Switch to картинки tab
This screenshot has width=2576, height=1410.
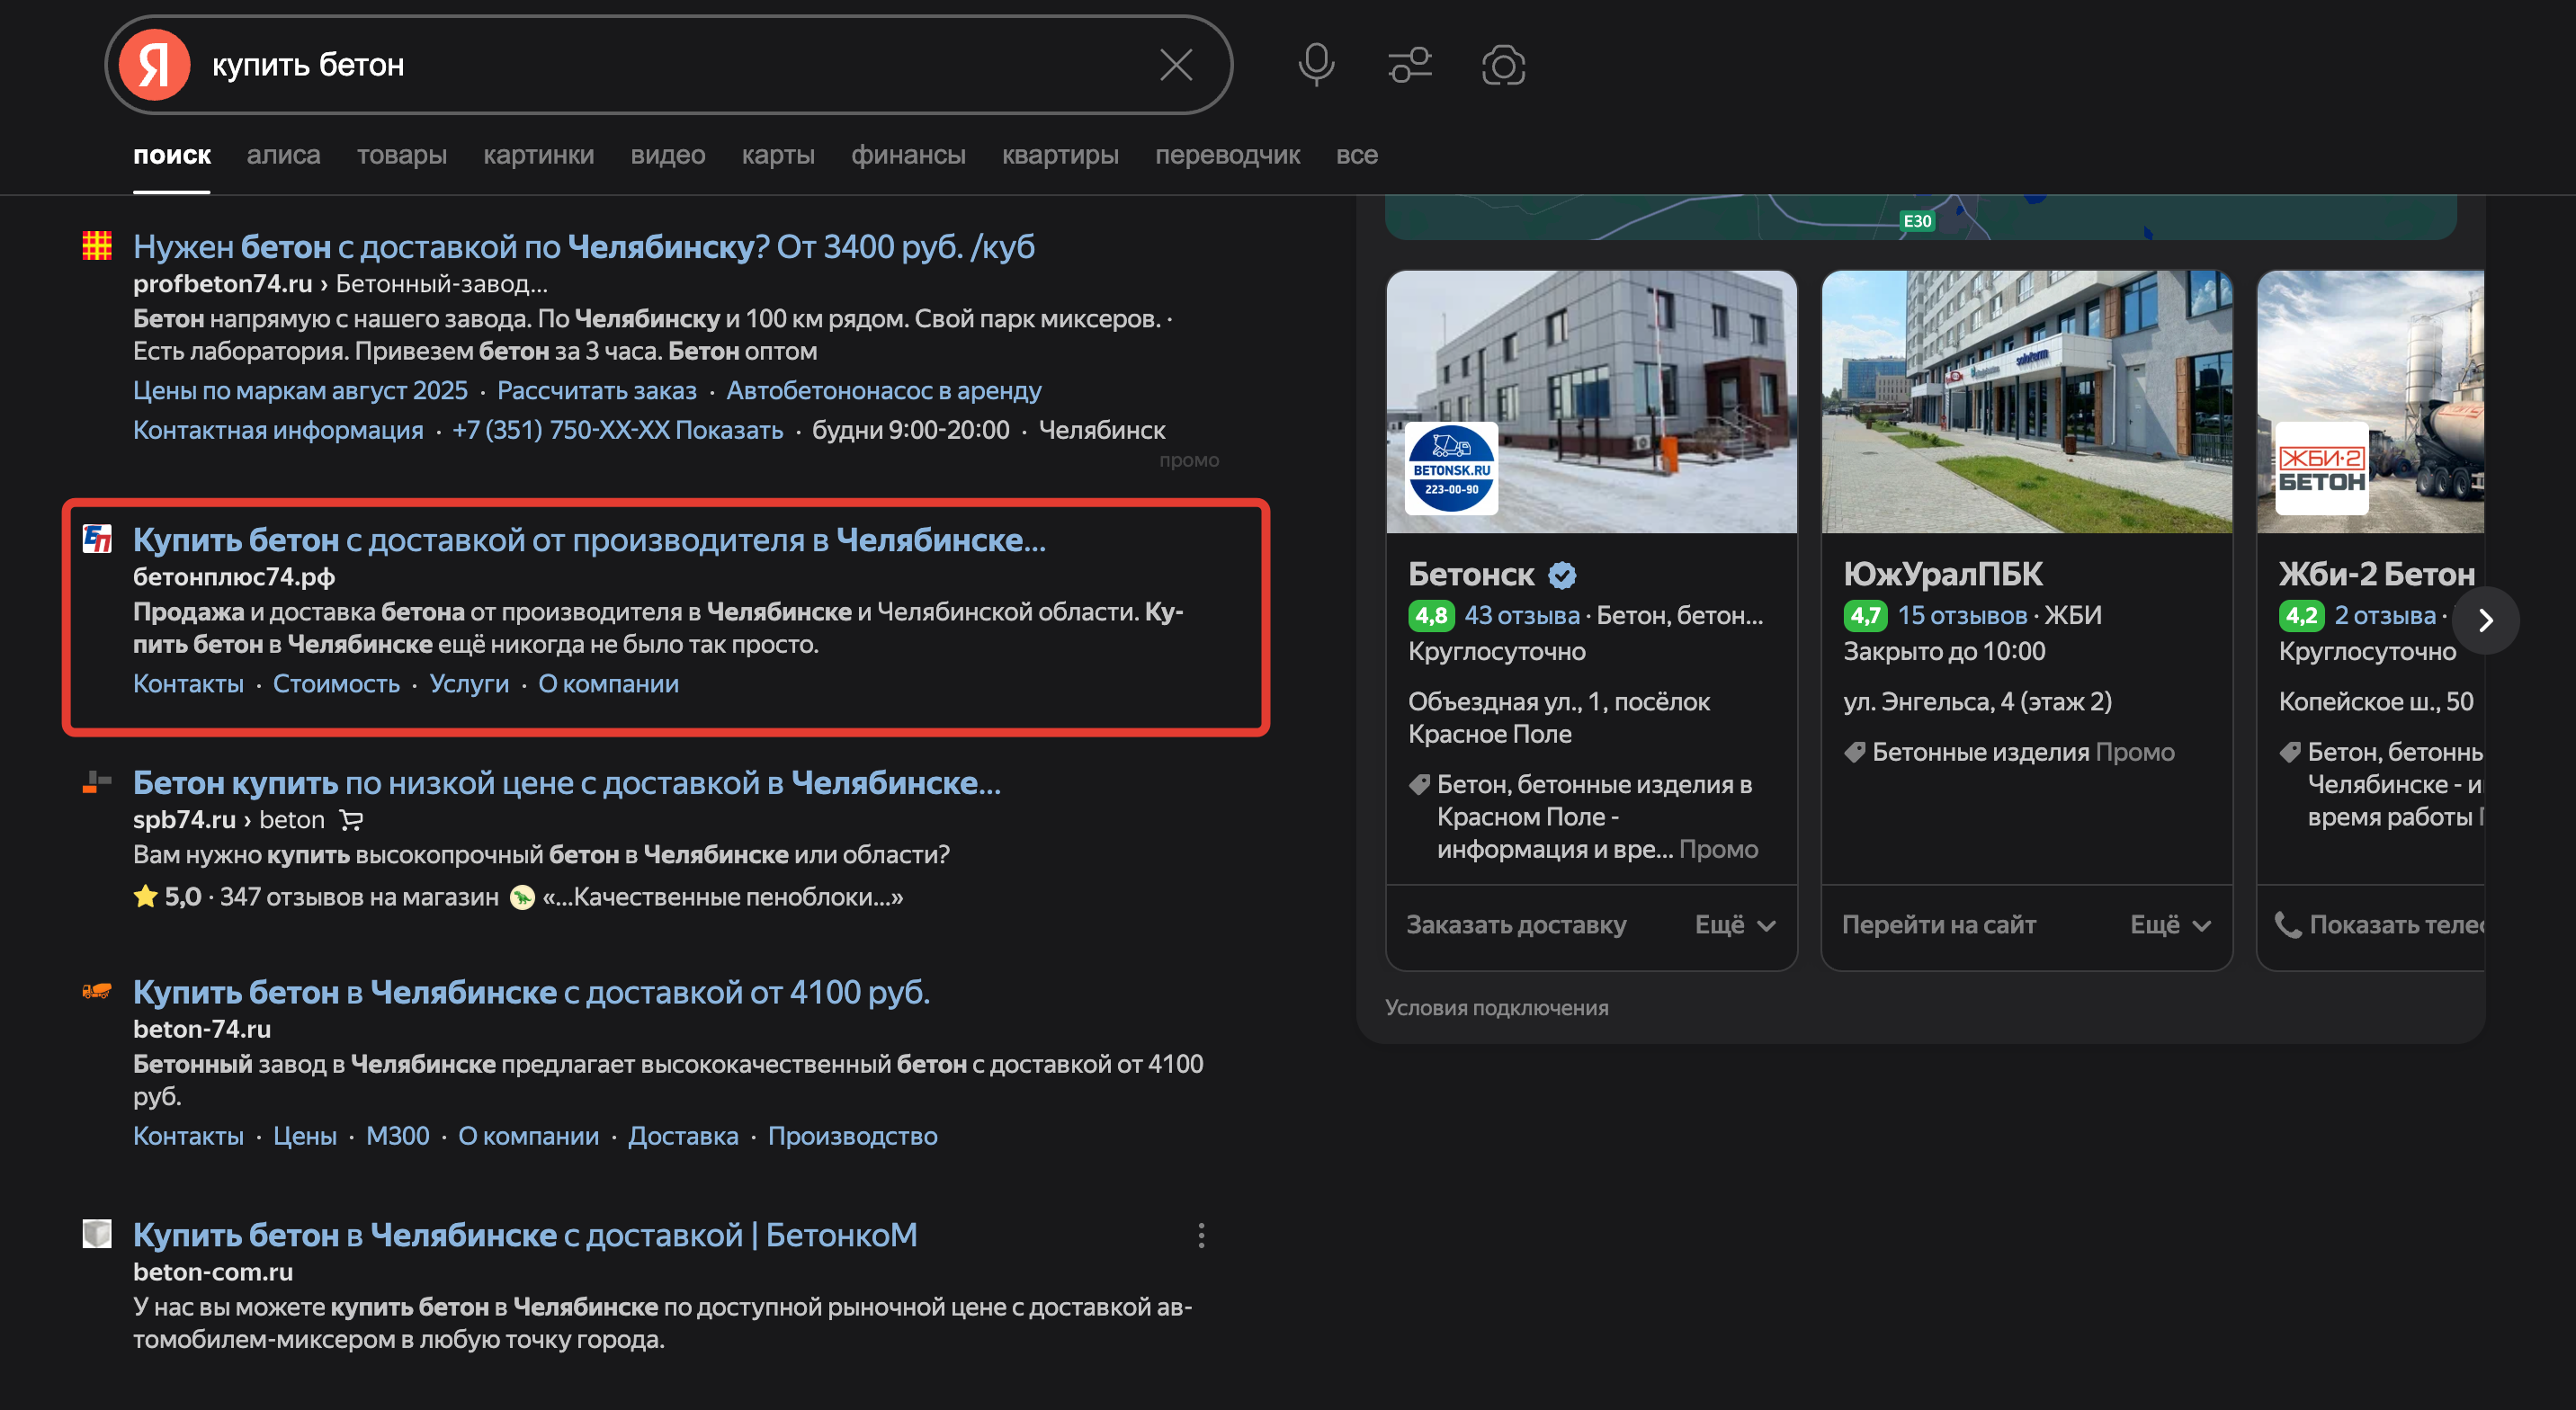[x=538, y=155]
